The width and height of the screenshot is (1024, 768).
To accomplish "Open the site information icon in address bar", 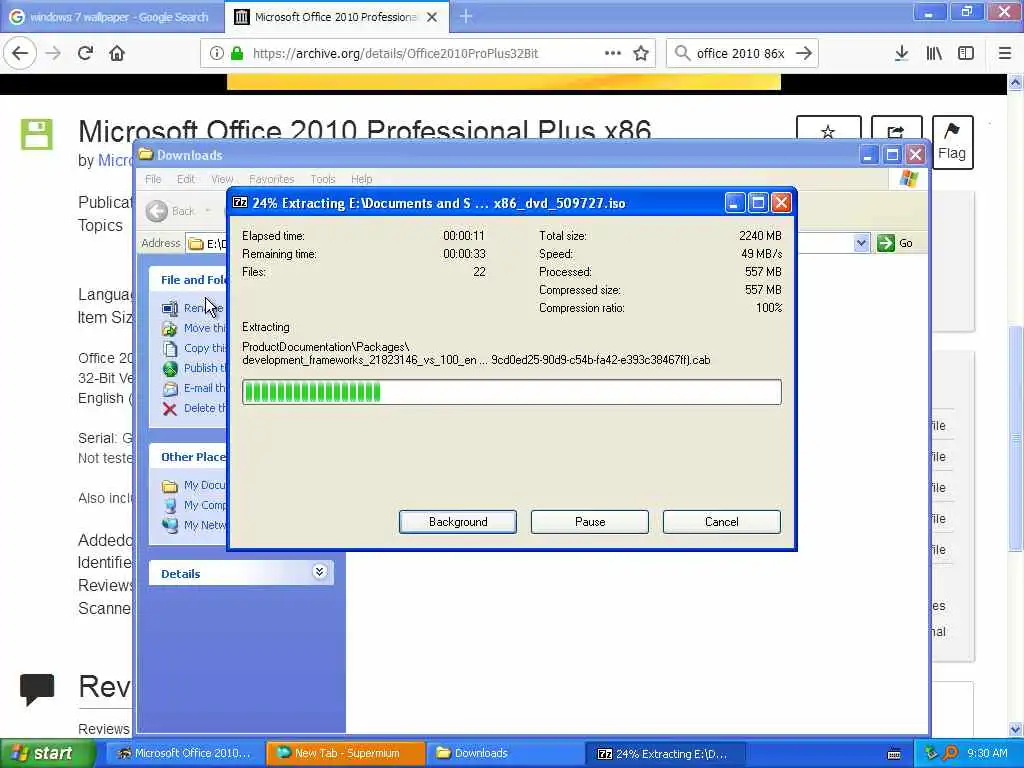I will [x=216, y=53].
